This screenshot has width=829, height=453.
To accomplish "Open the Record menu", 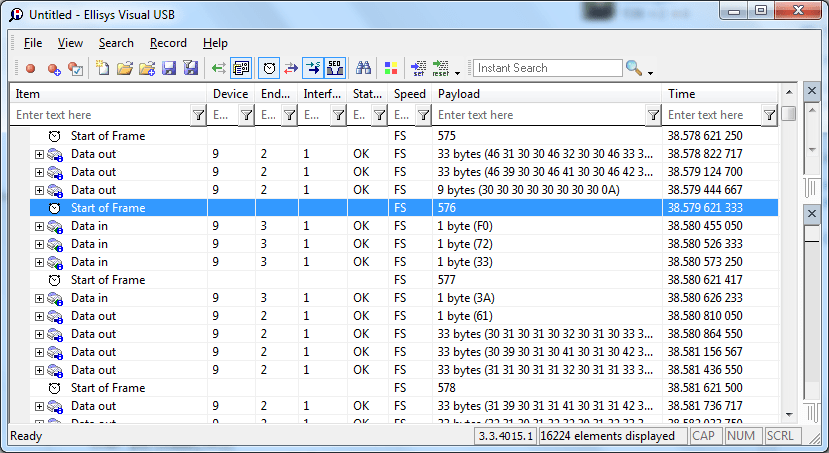I will point(168,43).
